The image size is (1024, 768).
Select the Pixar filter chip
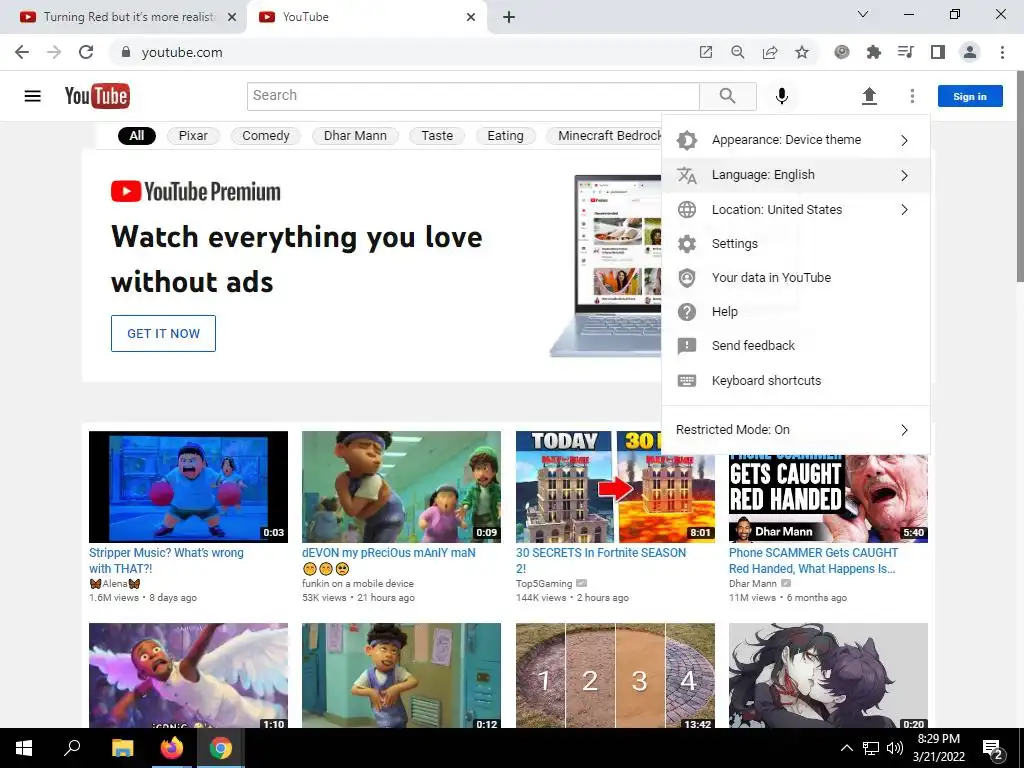193,136
